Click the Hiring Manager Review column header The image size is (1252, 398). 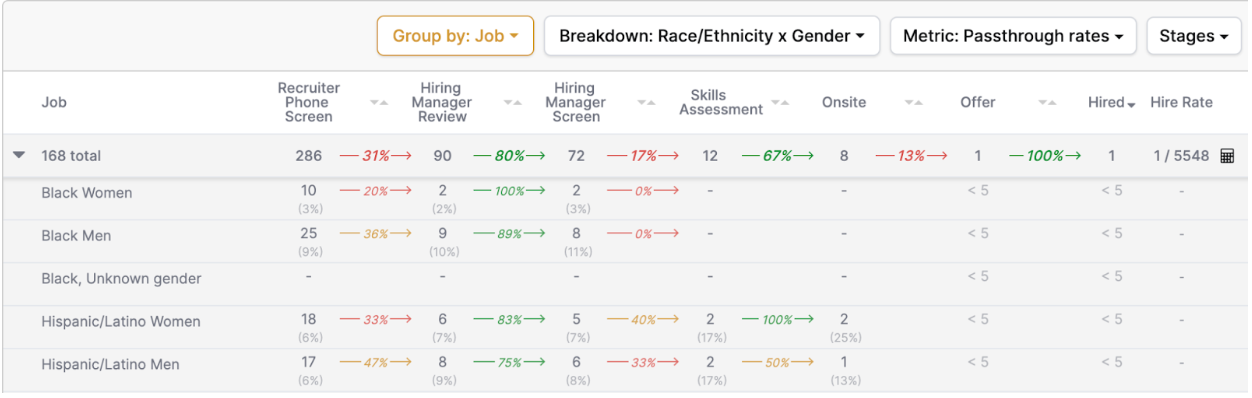pos(442,102)
